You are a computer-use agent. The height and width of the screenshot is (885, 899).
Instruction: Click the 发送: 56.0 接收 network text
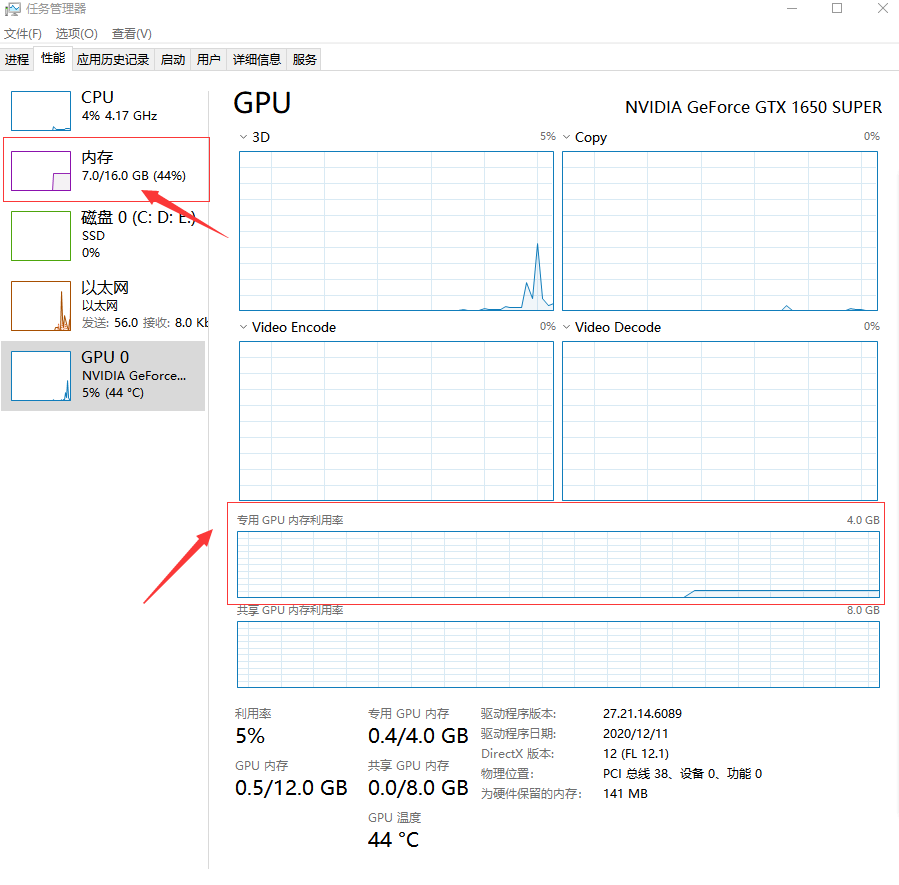[x=145, y=323]
